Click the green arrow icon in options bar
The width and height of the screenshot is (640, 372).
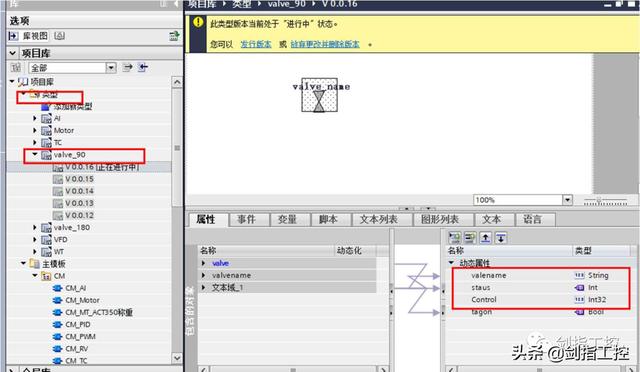(174, 36)
